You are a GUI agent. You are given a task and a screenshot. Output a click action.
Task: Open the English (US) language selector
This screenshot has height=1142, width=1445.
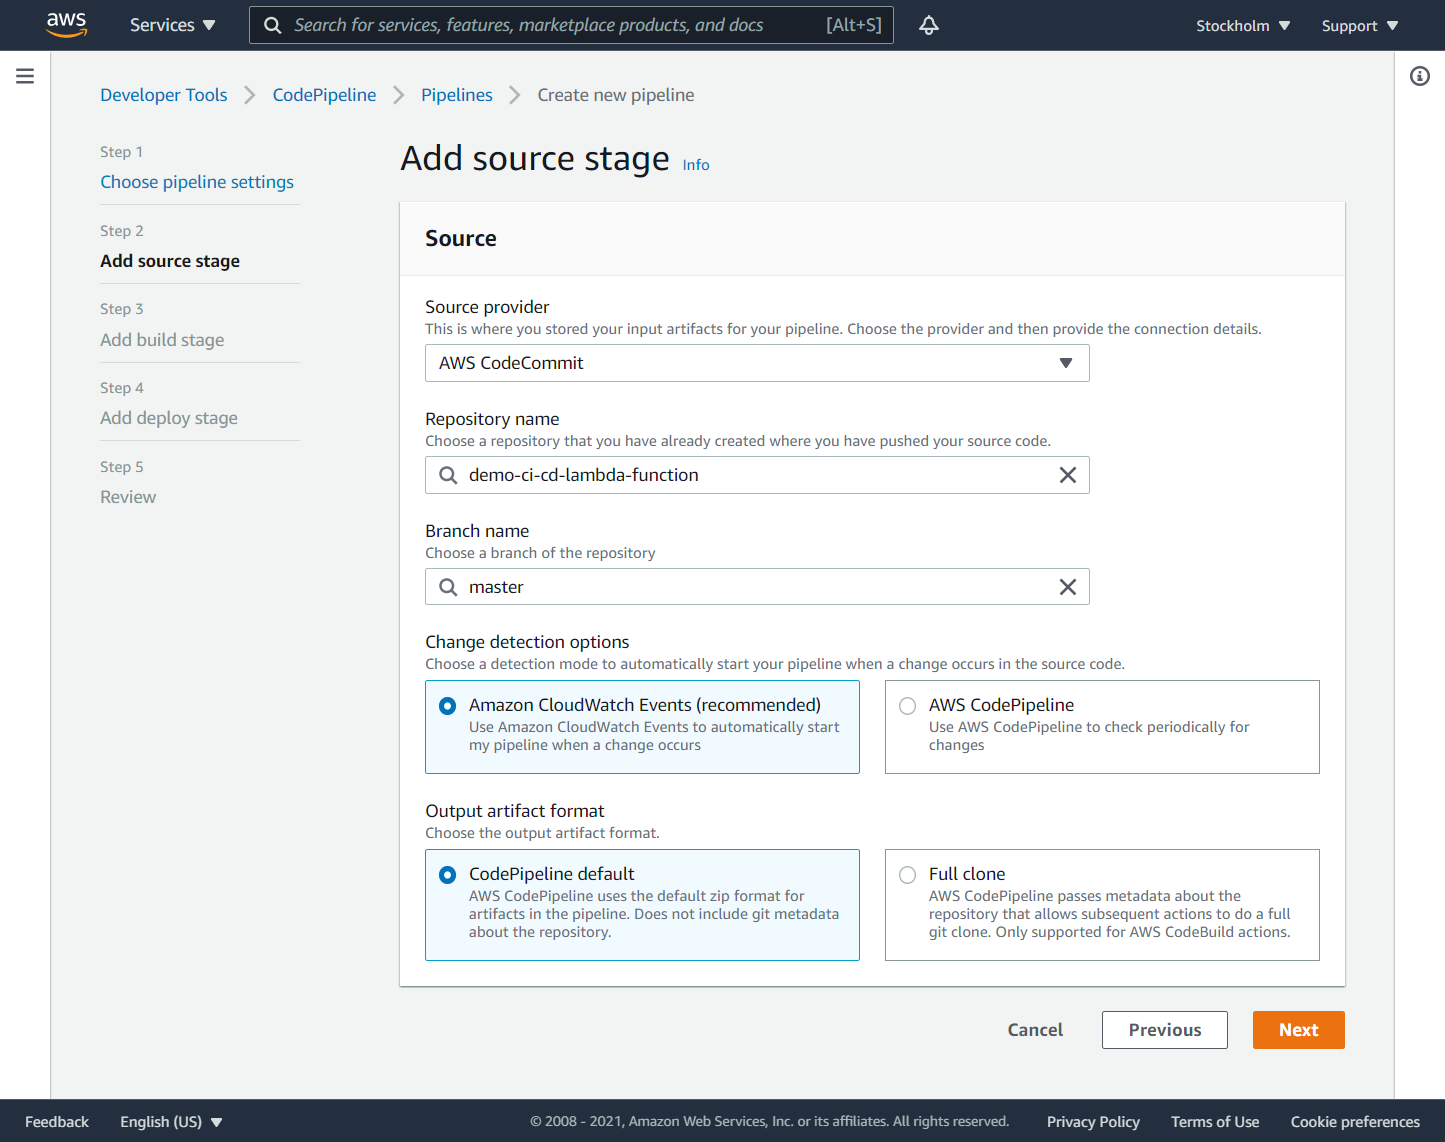[x=171, y=1122]
